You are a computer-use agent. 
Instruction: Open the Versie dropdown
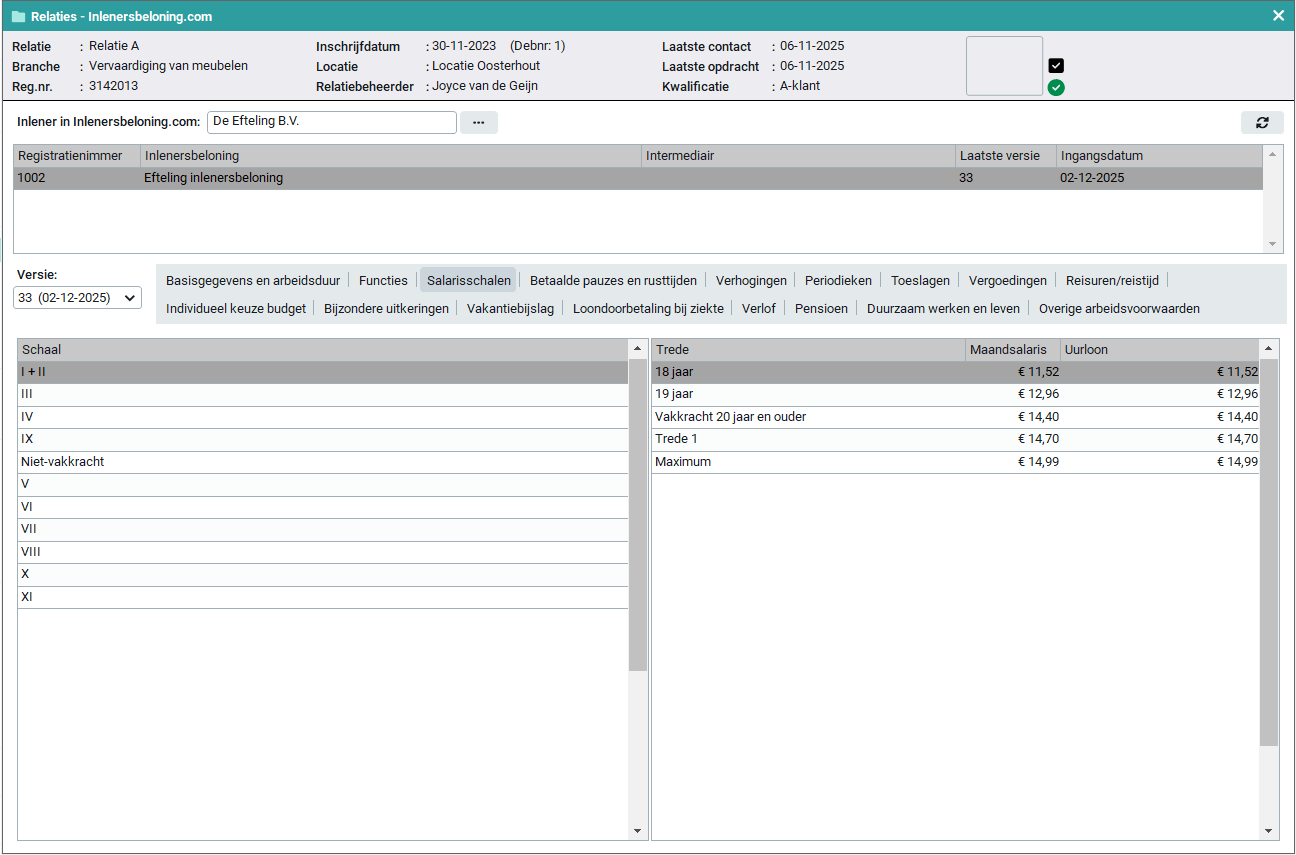(78, 298)
